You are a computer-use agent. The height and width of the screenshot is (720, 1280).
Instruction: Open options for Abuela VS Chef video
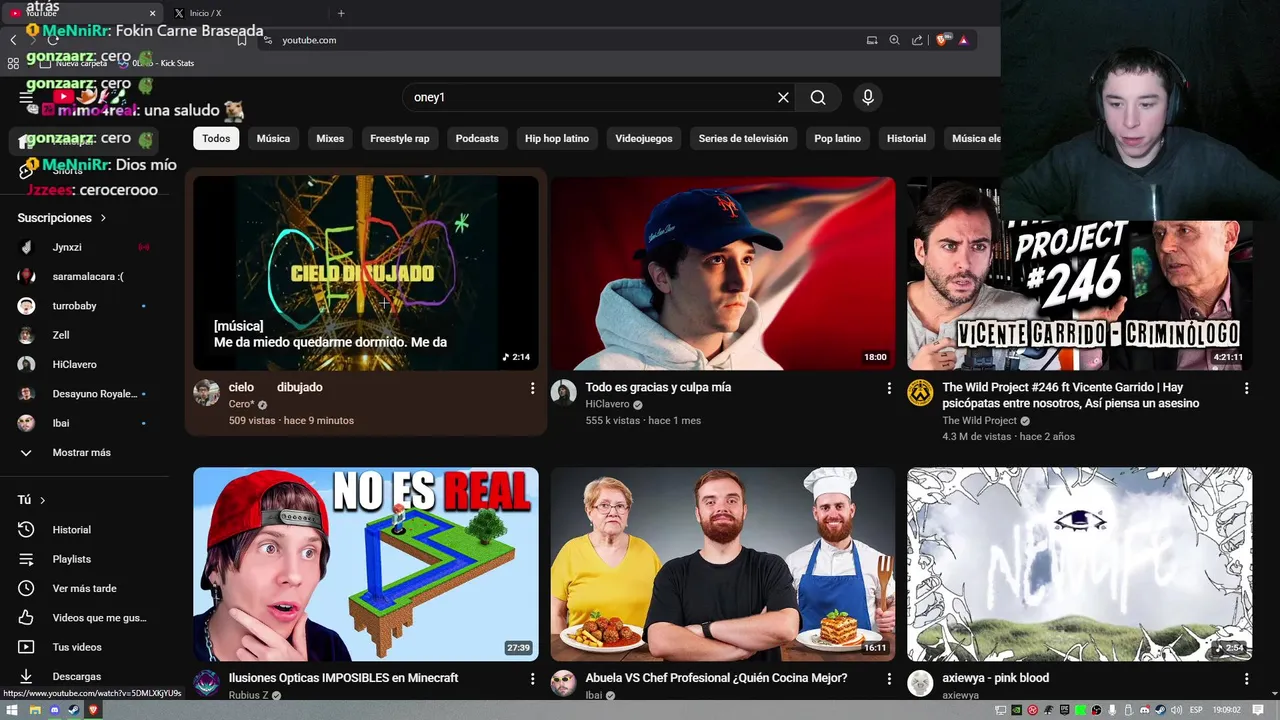tap(889, 679)
